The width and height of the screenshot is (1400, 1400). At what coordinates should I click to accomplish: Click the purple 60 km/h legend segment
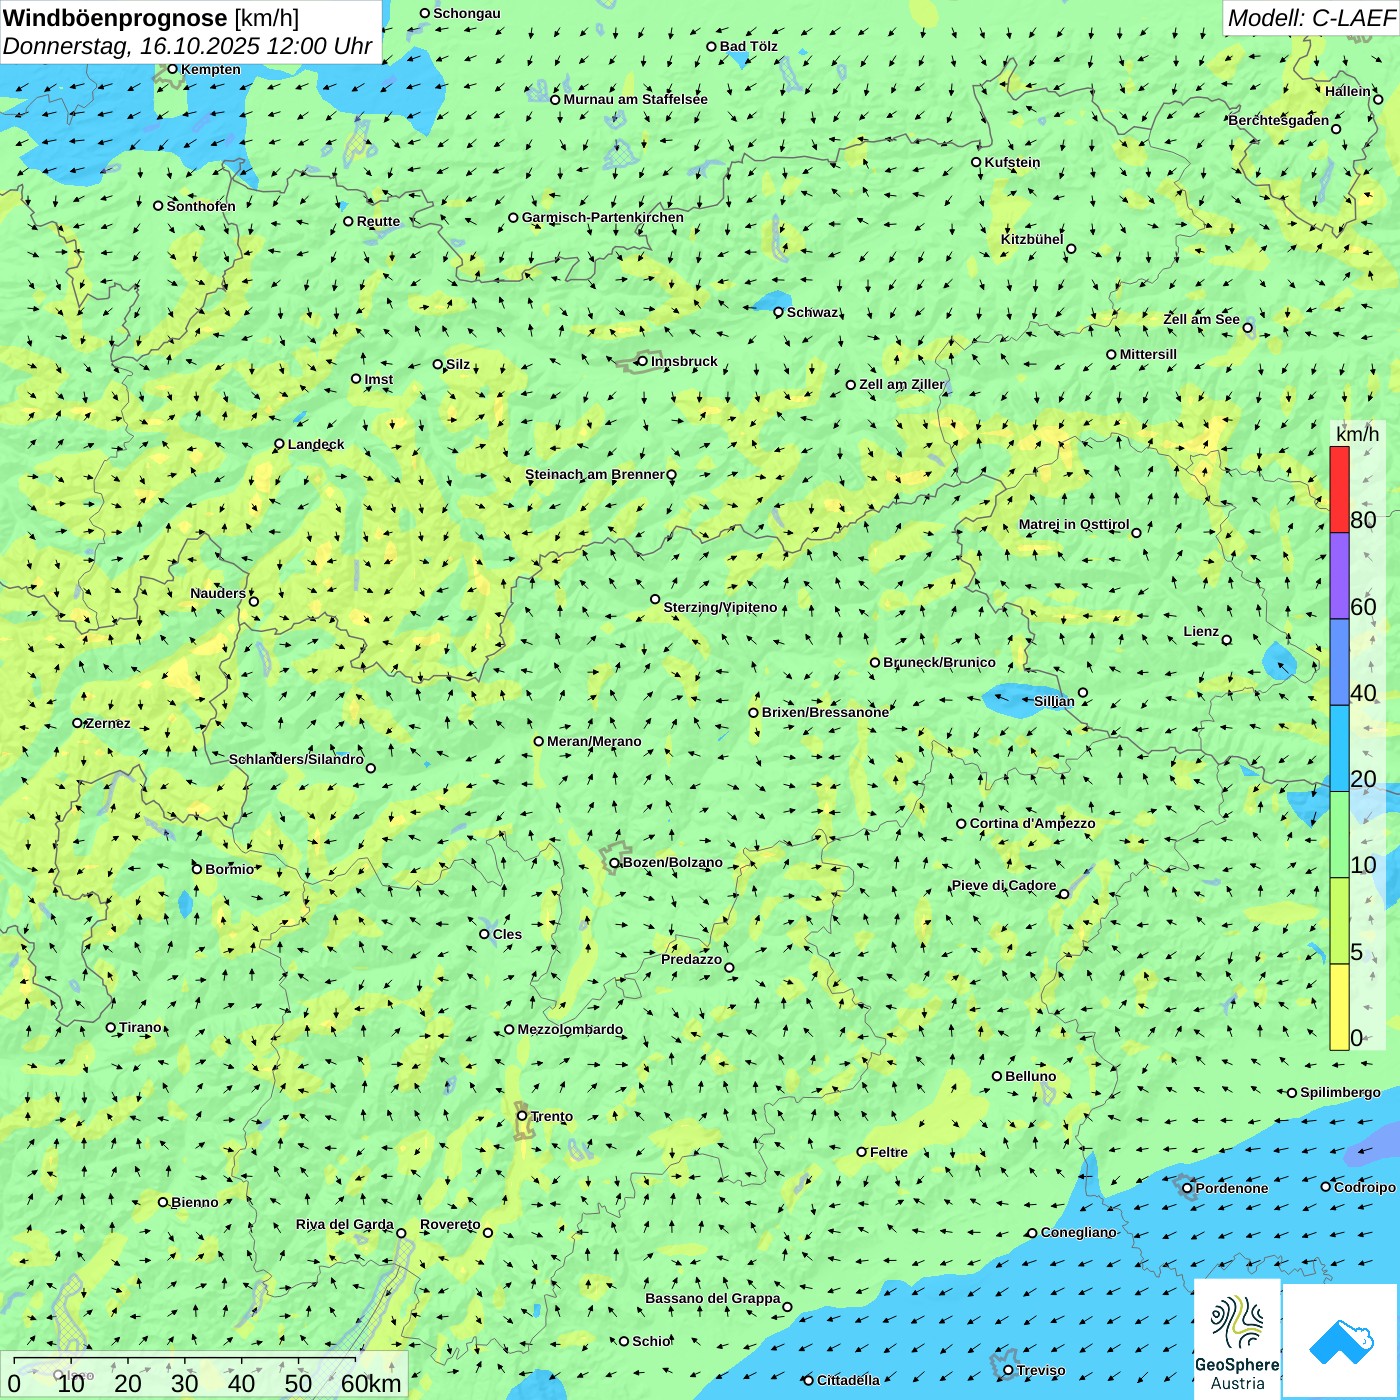click(x=1339, y=575)
